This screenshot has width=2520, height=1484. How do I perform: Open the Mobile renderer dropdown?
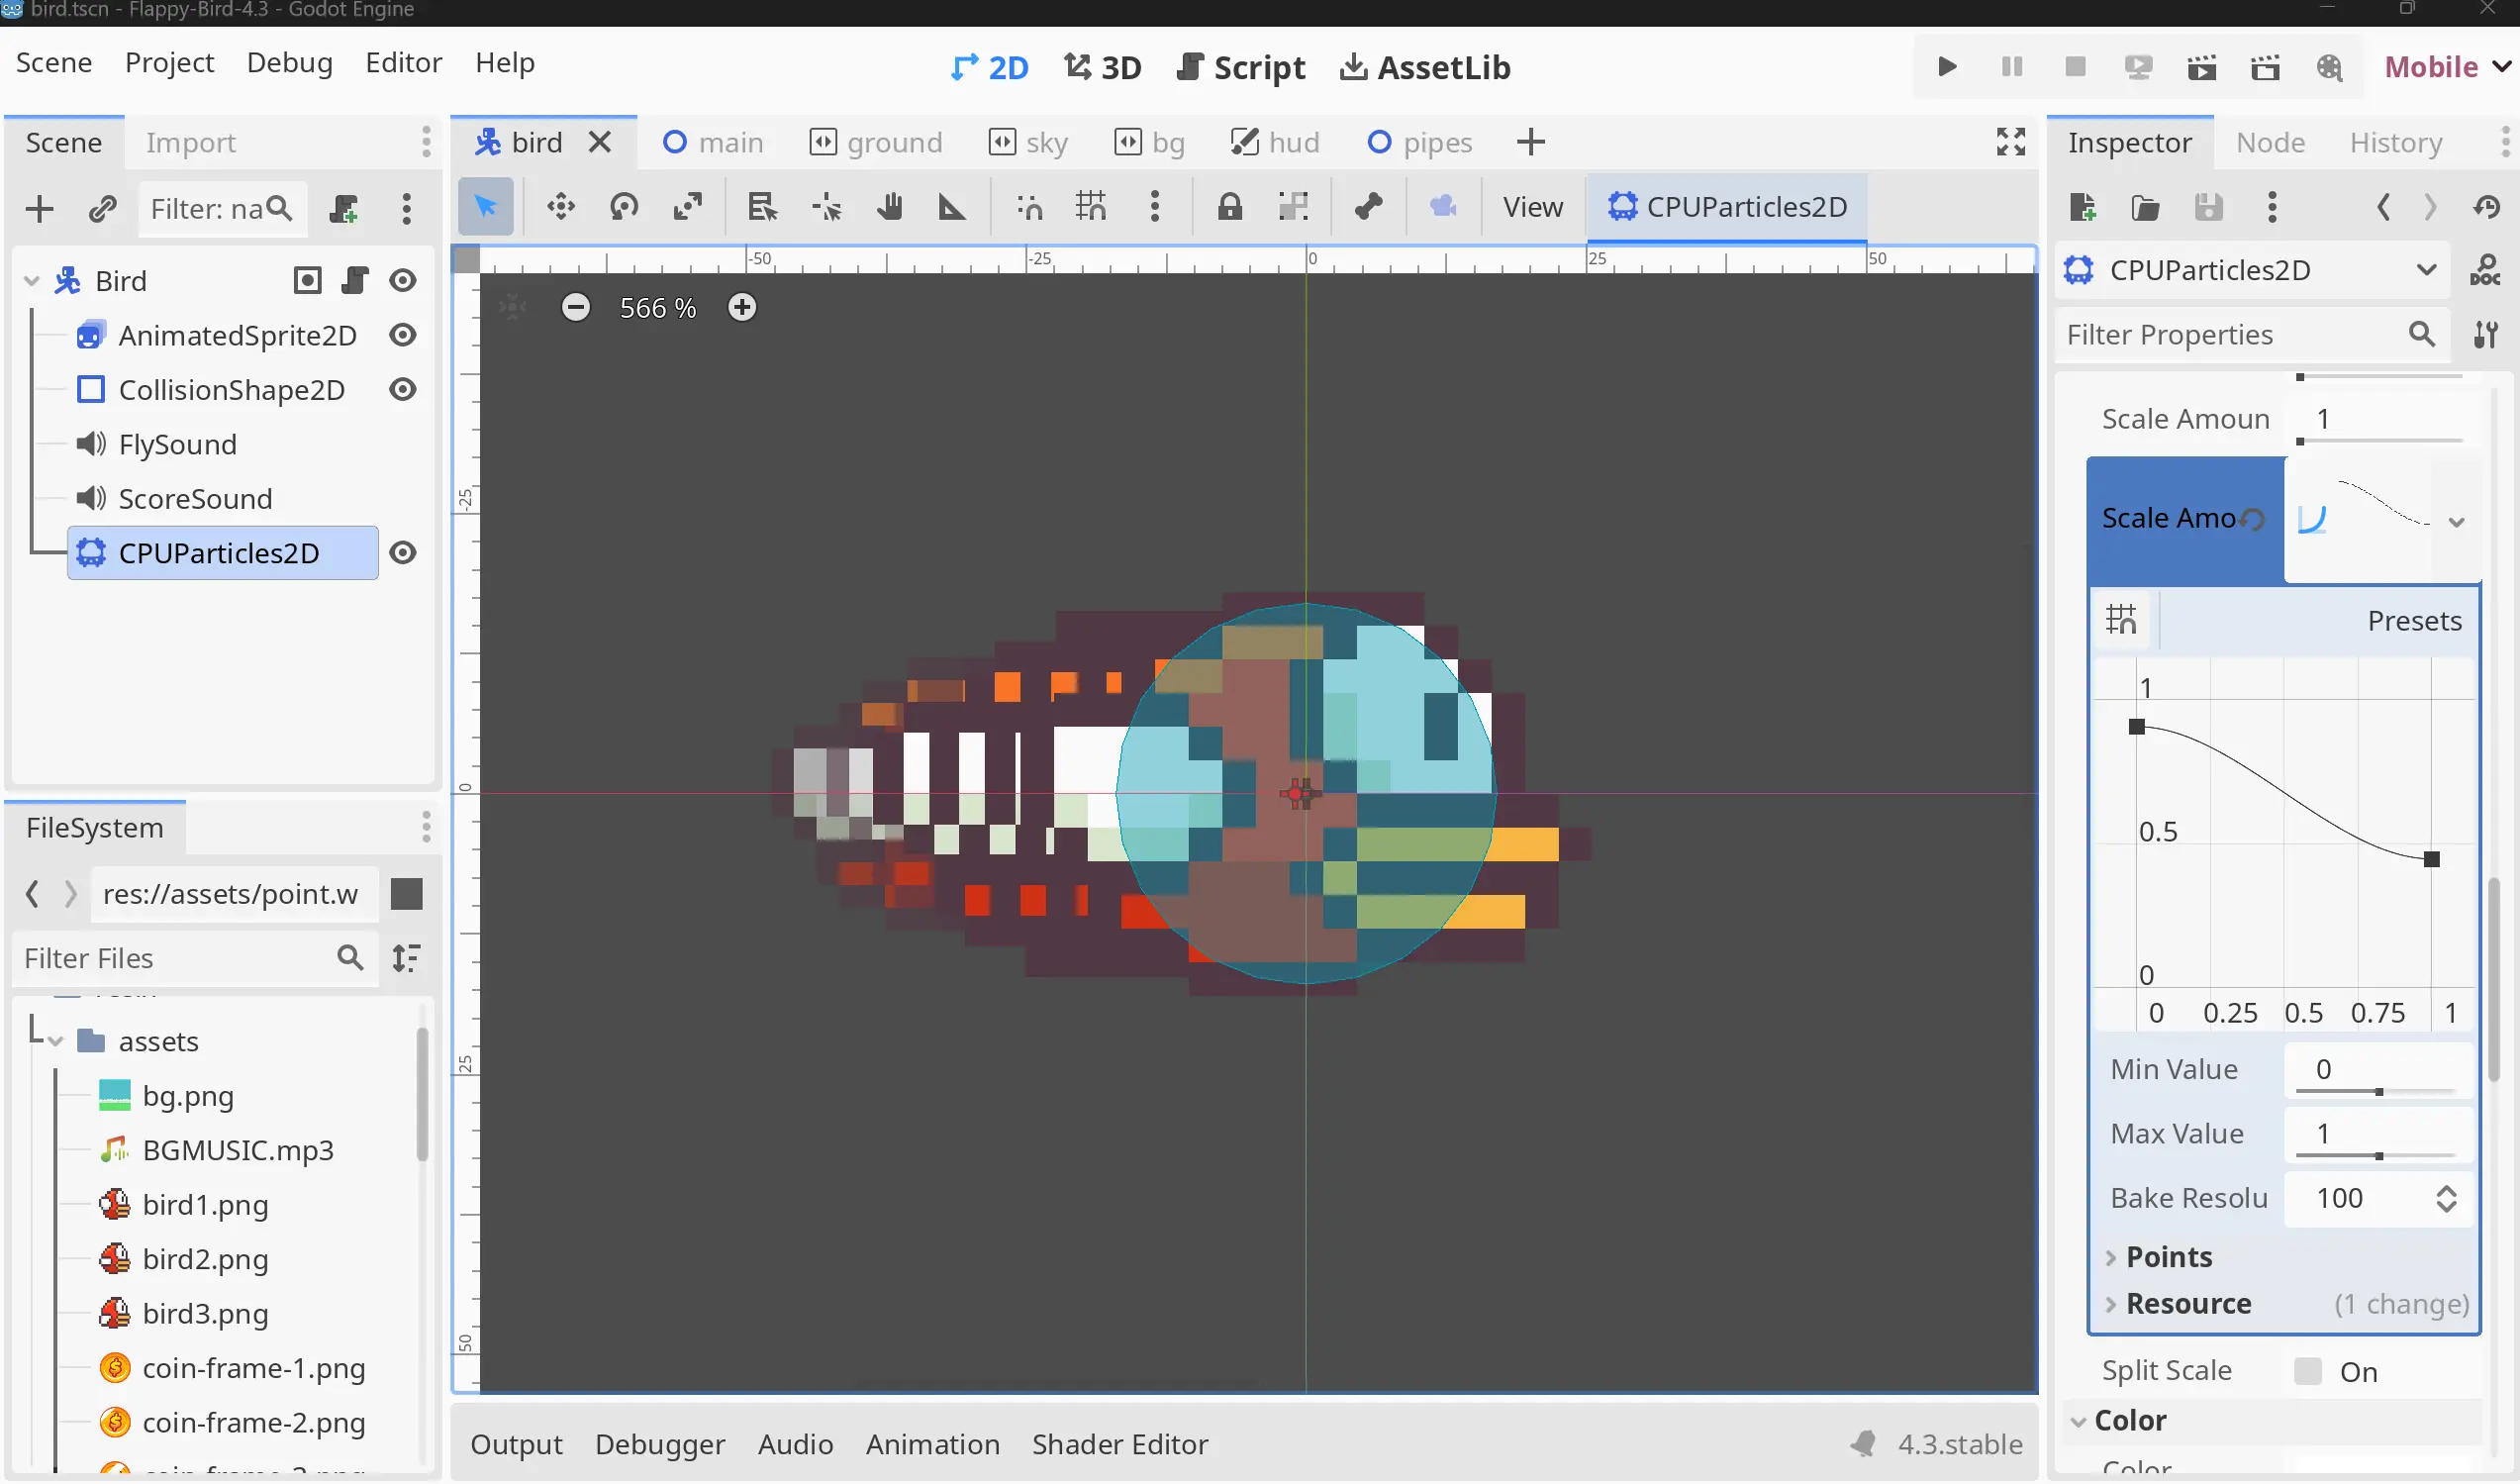(x=2448, y=67)
